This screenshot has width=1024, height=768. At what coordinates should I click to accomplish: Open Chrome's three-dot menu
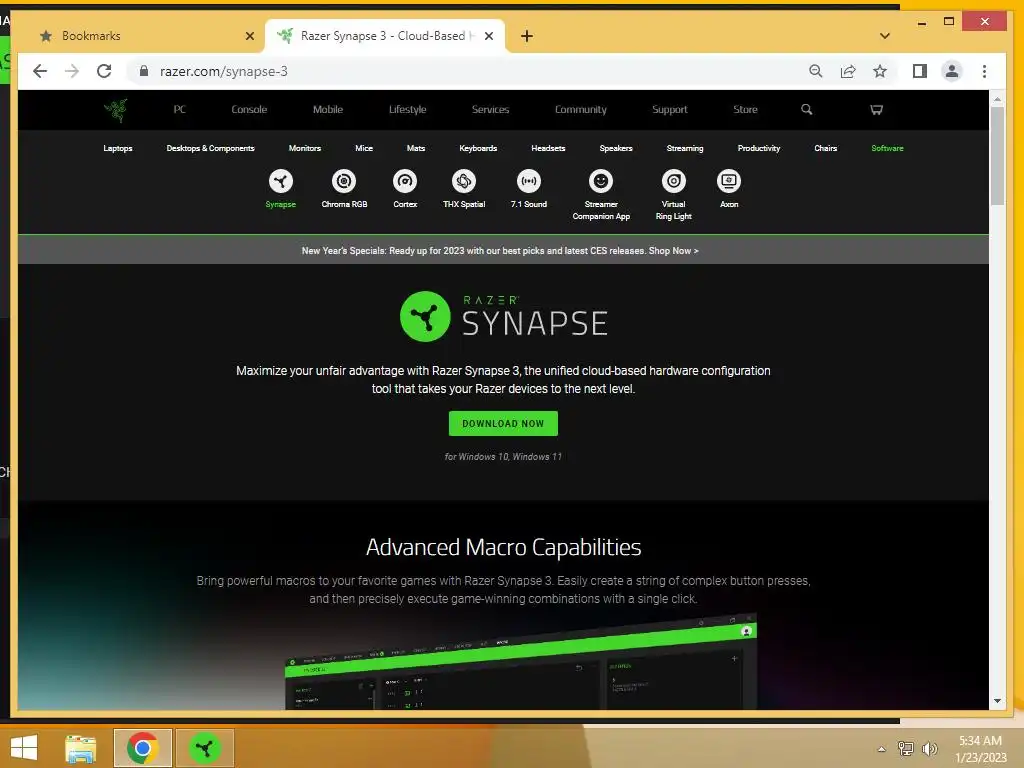[x=984, y=71]
